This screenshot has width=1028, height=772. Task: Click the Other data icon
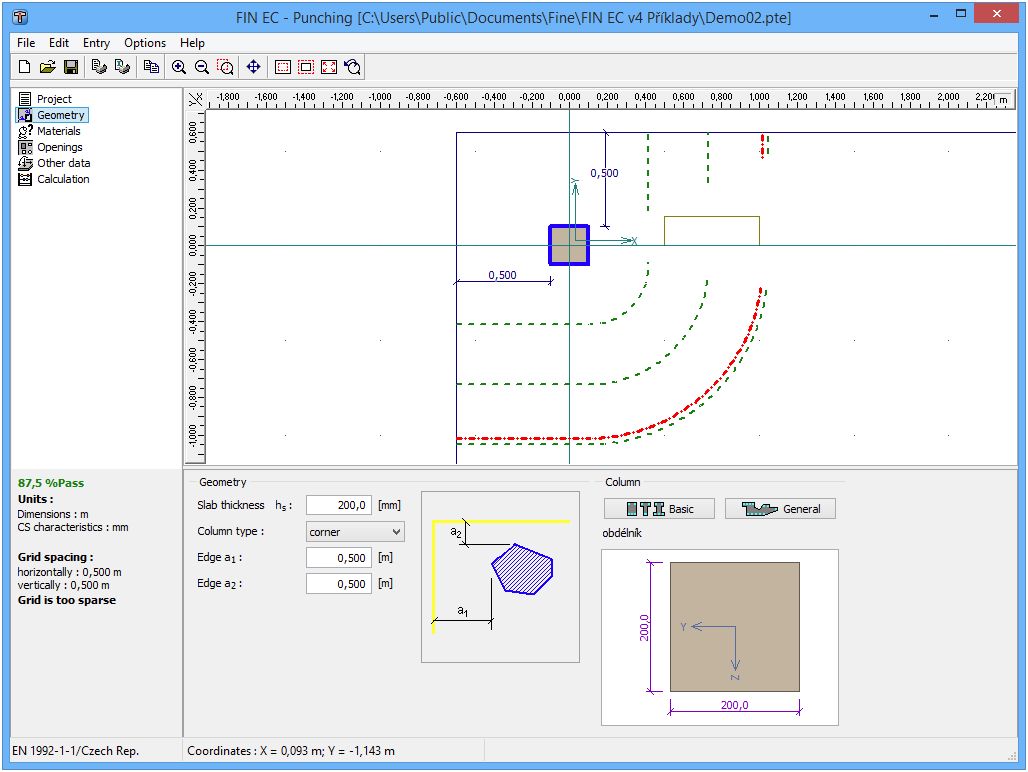(25, 163)
